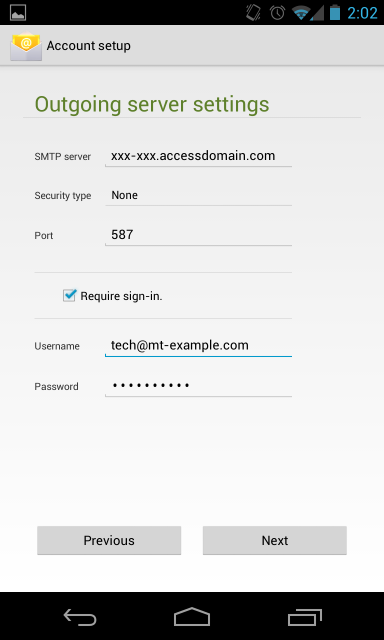The width and height of the screenshot is (384, 640).
Task: Select the Password input field
Action: [x=198, y=386]
